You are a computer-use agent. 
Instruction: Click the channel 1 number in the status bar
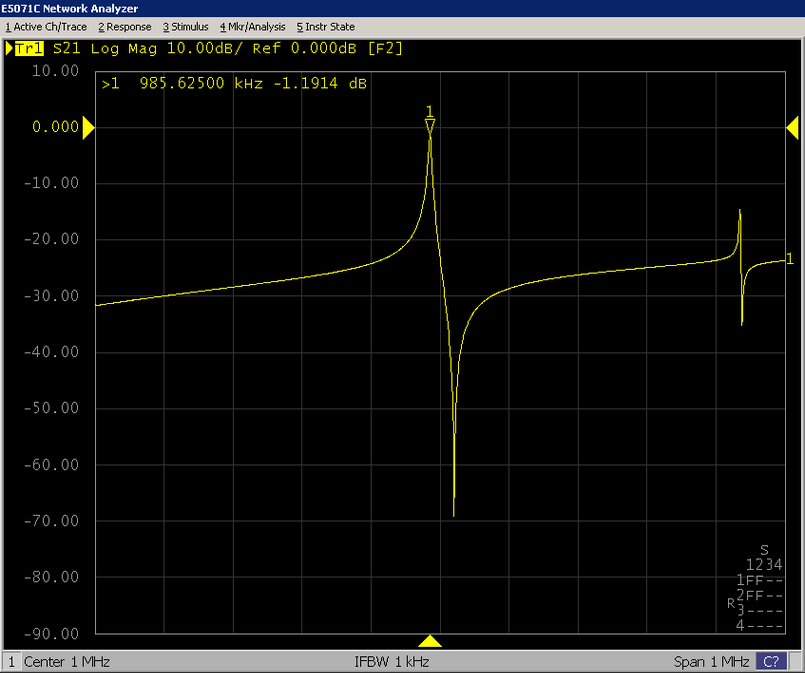12,662
